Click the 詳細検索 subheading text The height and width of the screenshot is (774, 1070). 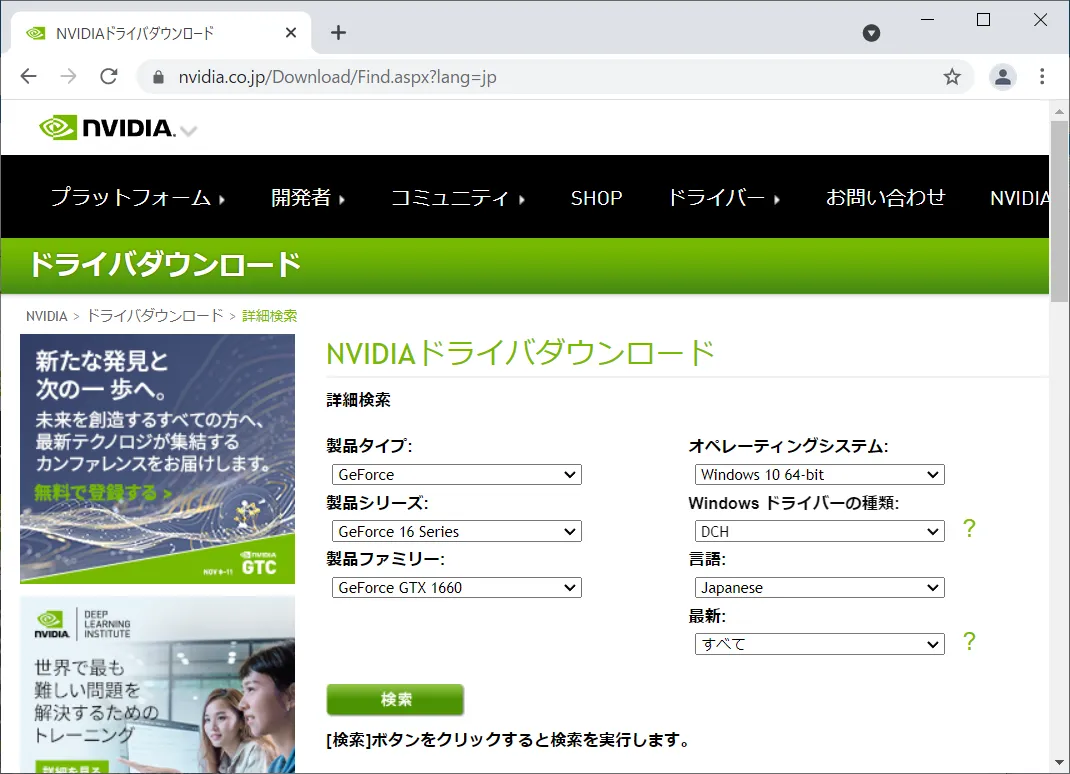coord(358,400)
